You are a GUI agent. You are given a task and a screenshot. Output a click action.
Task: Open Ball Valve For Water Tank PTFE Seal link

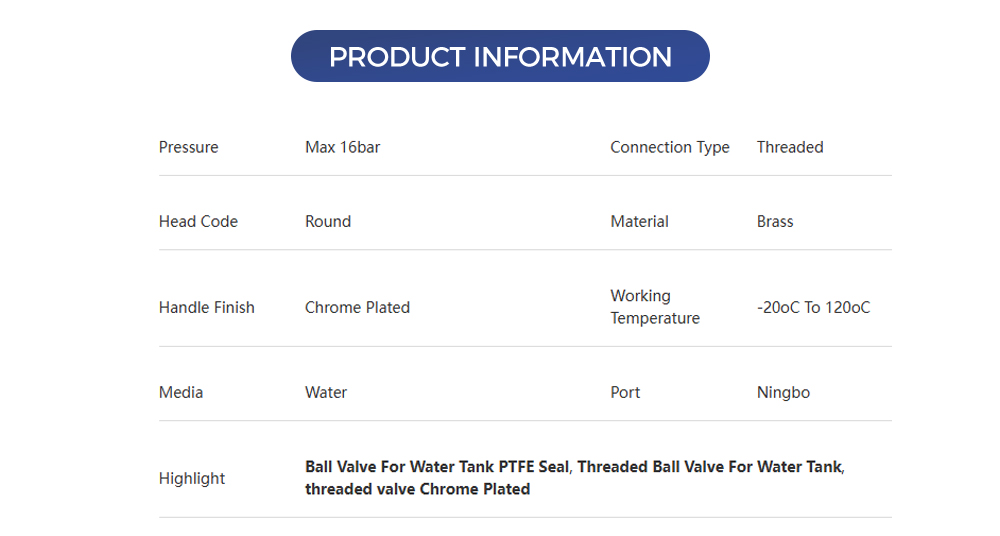tap(437, 466)
